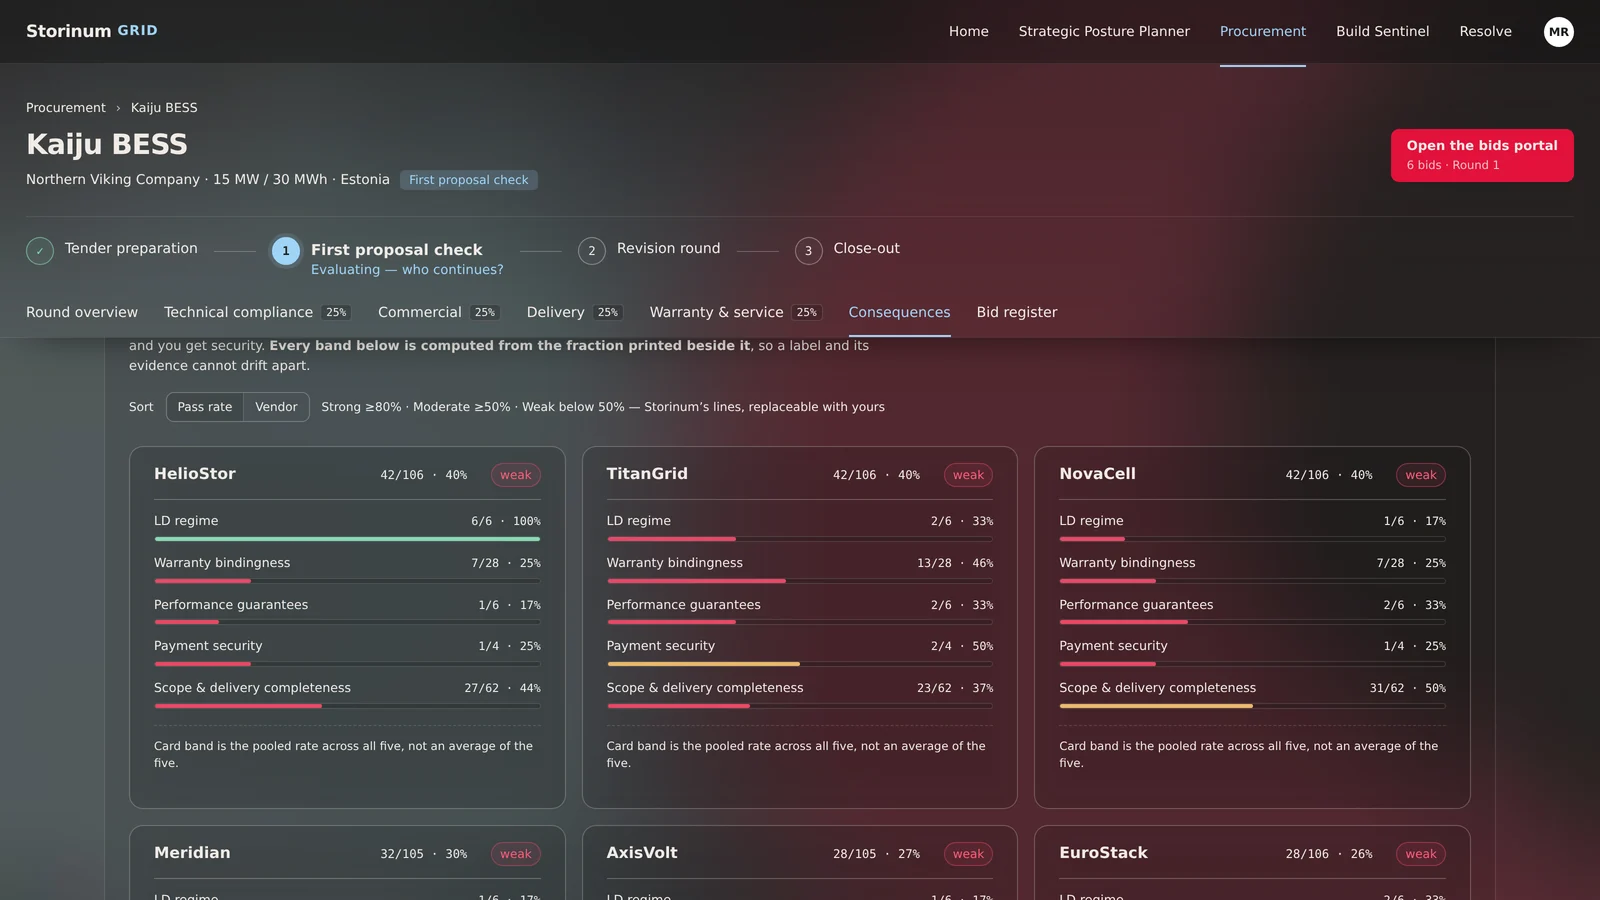Open the MR user avatar menu
This screenshot has width=1600, height=900.
[x=1558, y=32]
